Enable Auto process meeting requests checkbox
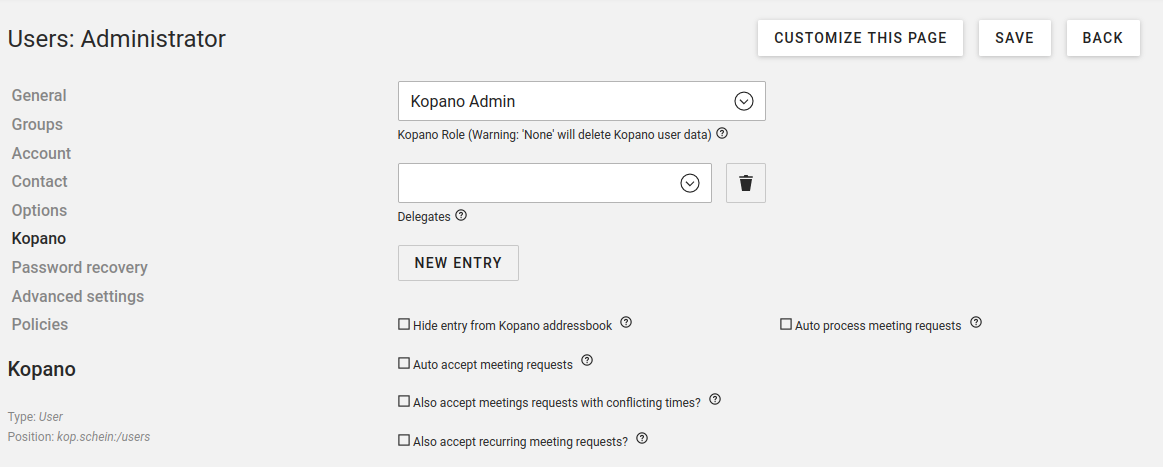Viewport: 1163px width, 467px height. coord(786,324)
